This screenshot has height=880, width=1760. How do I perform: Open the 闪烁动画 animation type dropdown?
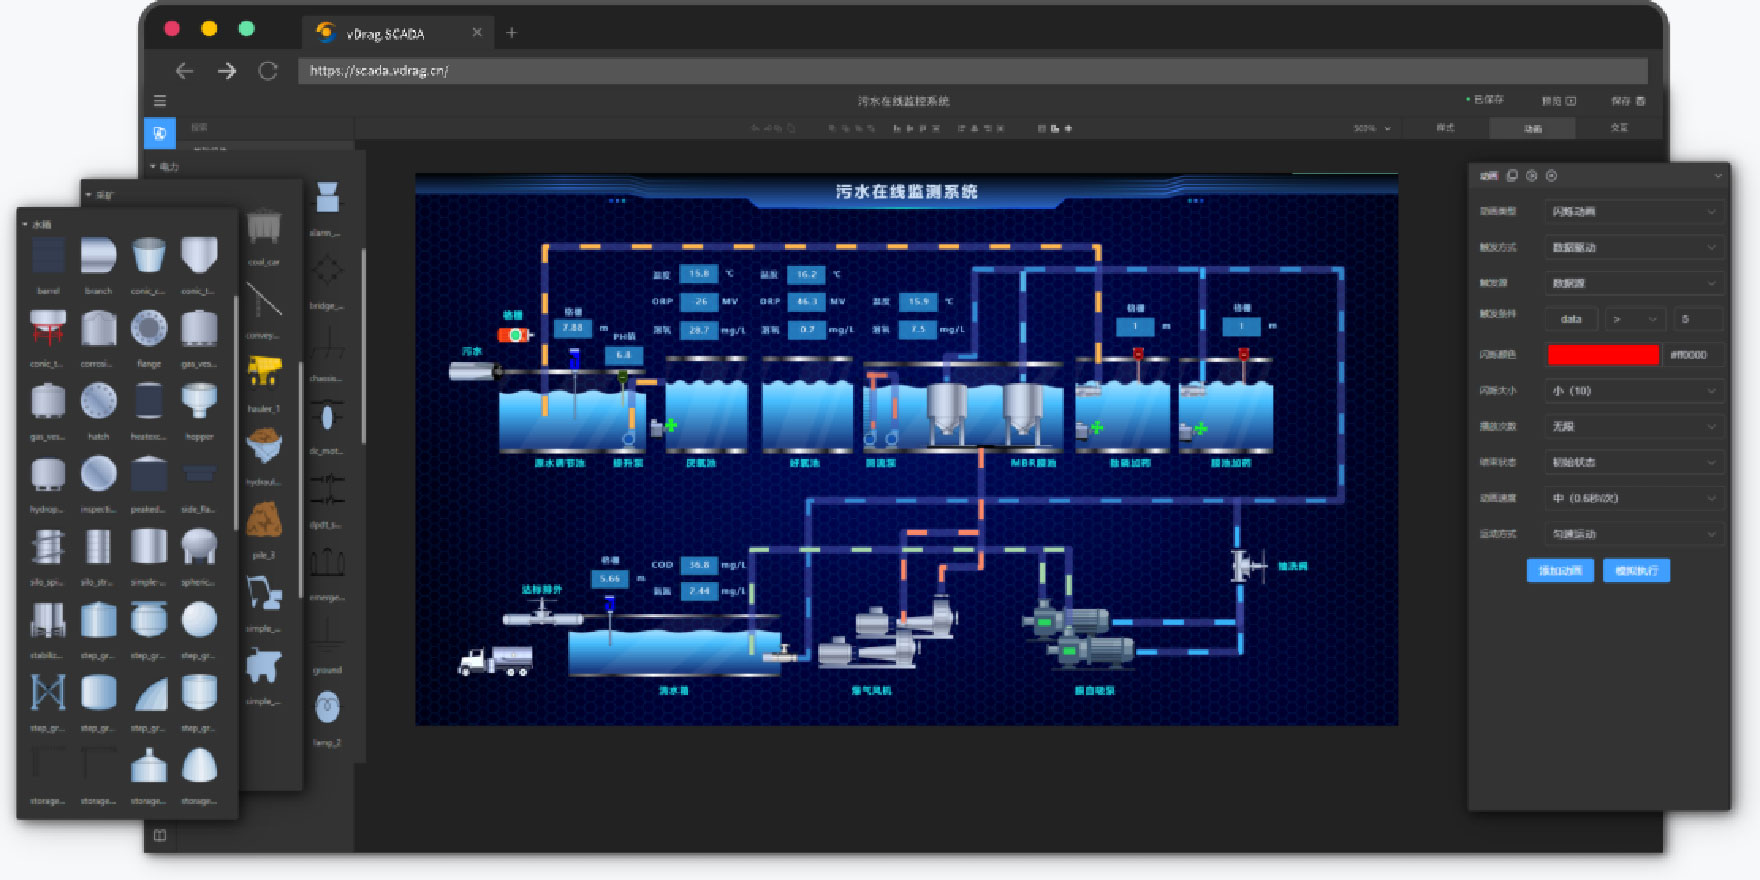tap(1633, 212)
